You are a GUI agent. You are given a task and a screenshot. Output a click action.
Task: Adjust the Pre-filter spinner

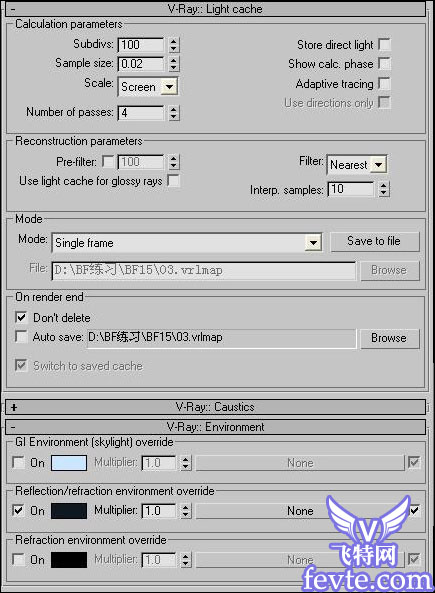(x=173, y=162)
